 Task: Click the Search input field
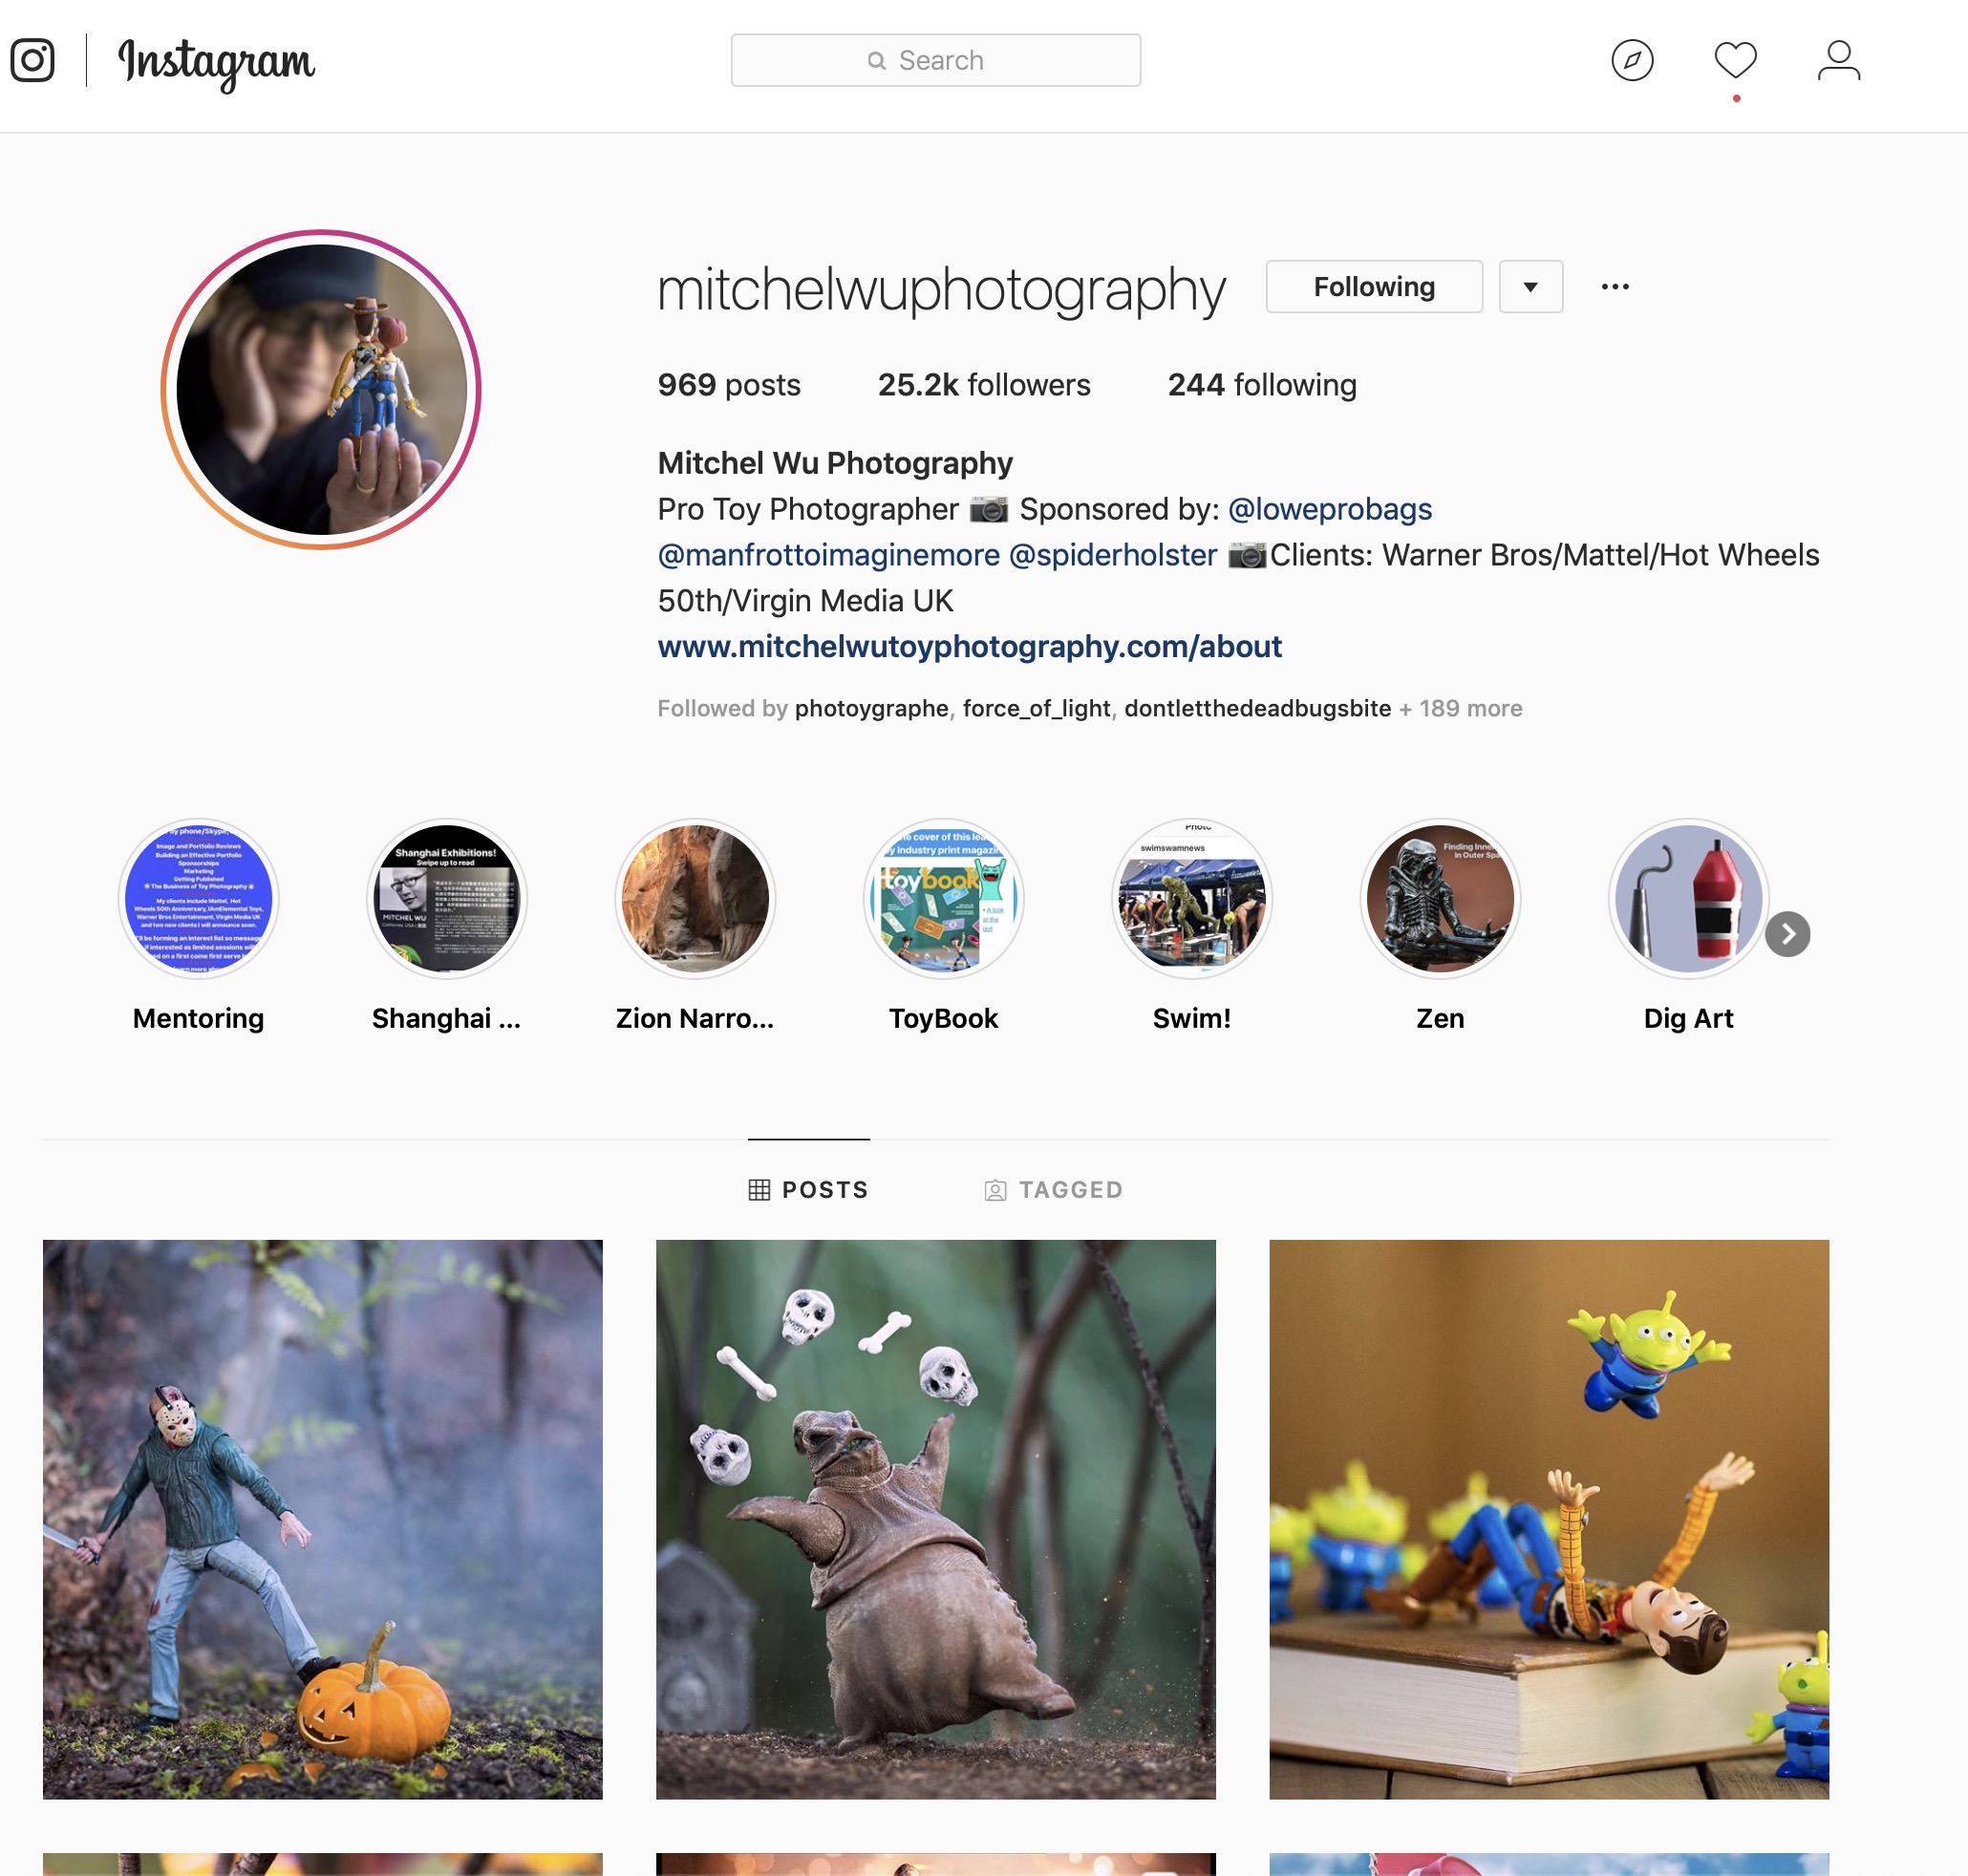(935, 60)
